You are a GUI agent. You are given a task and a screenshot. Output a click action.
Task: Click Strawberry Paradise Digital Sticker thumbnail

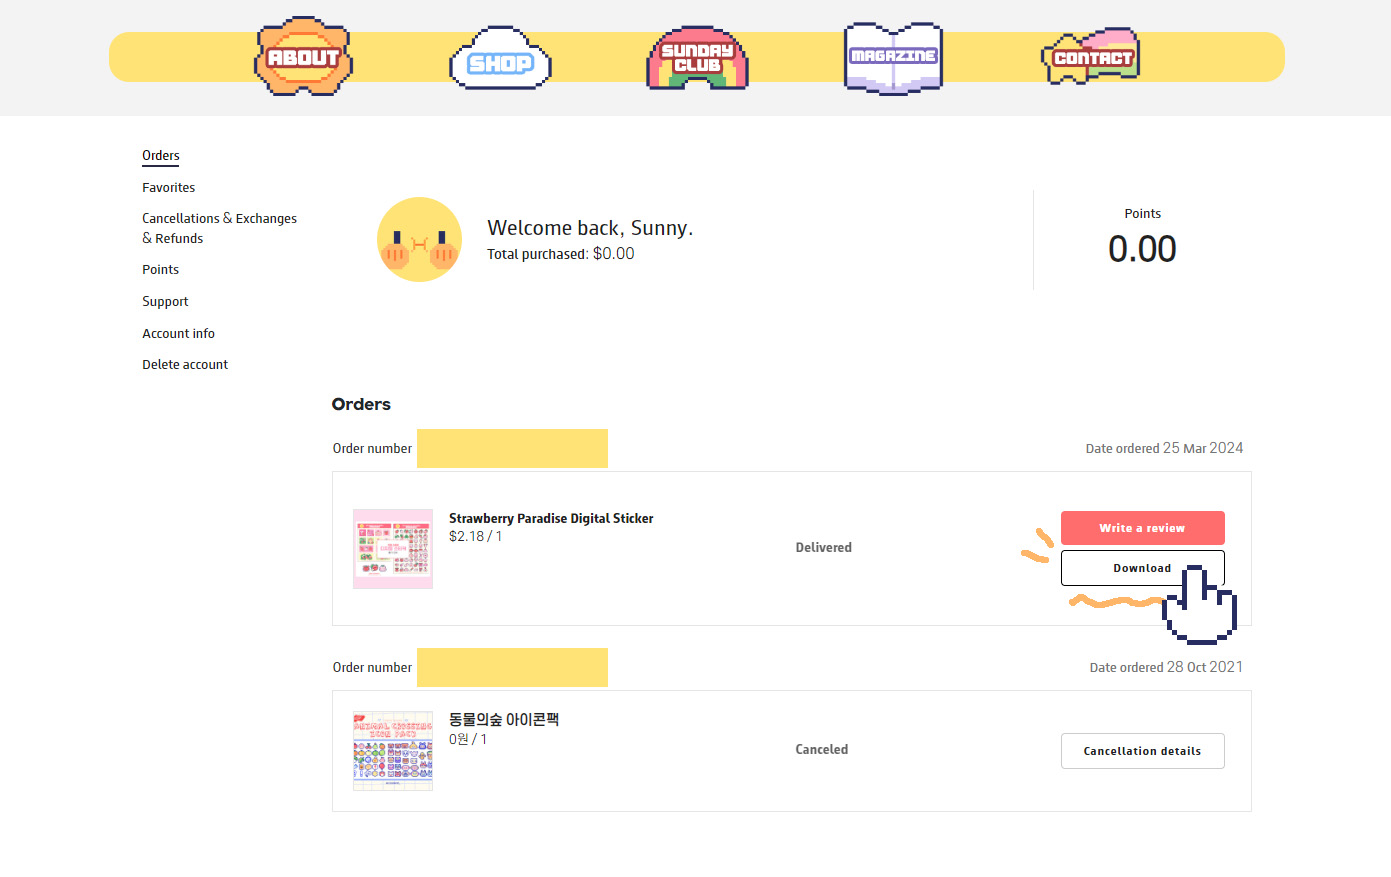pos(393,549)
